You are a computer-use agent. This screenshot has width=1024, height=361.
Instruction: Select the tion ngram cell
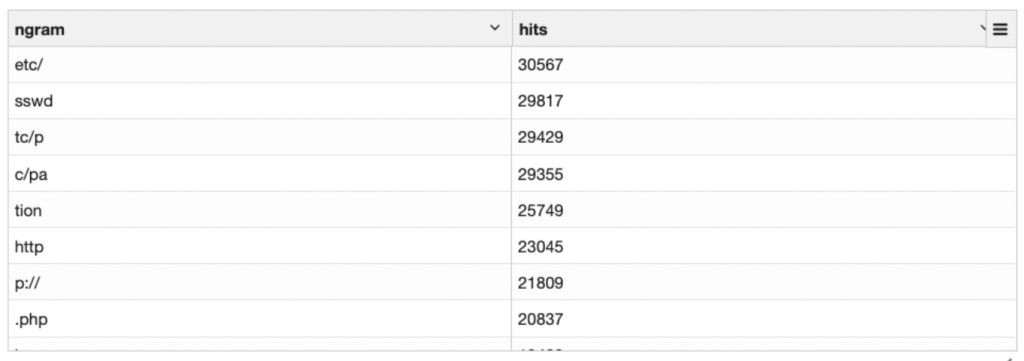(x=260, y=210)
